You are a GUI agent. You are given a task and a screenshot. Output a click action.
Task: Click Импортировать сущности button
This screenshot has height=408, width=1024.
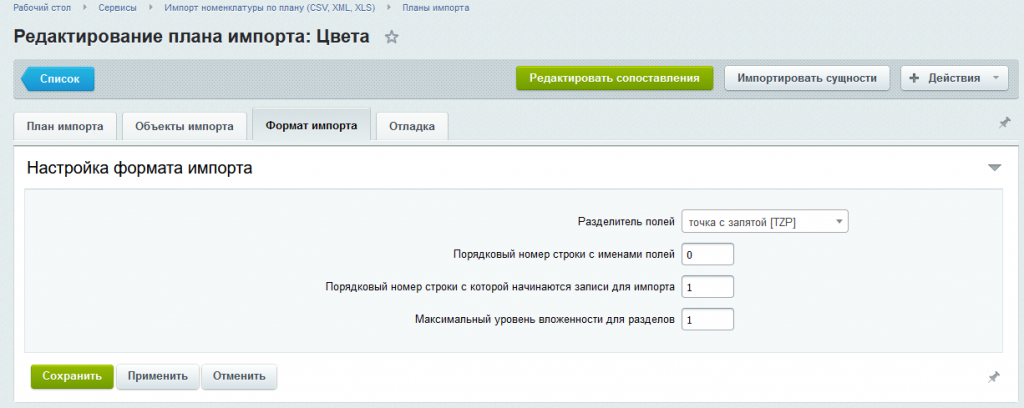[807, 78]
